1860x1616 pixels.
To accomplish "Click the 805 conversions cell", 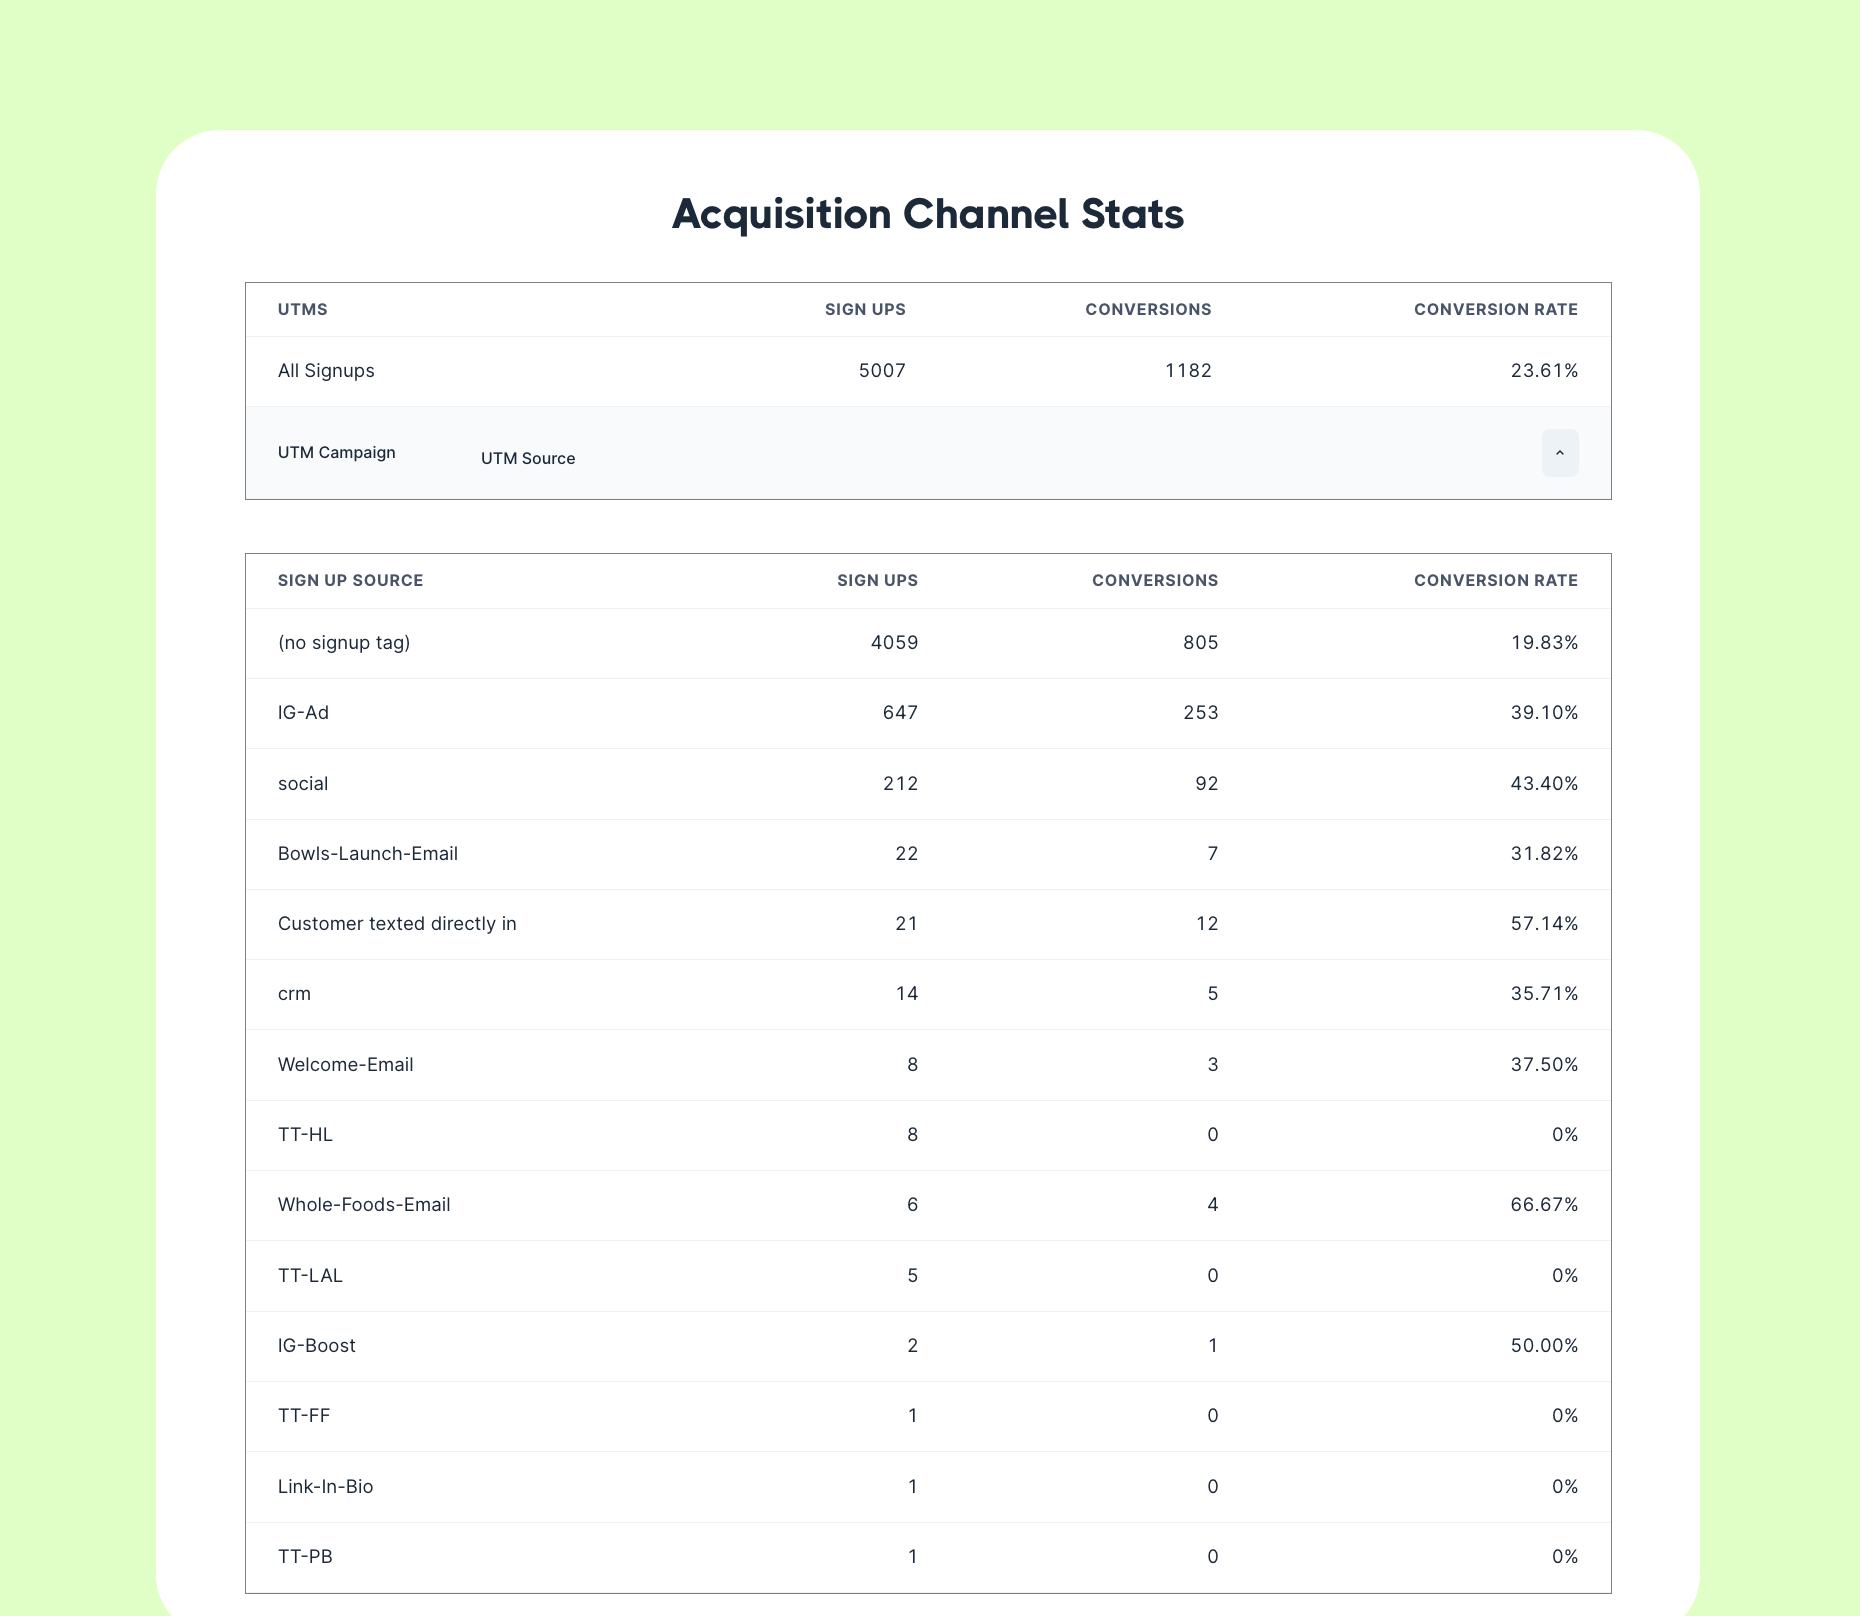I will pyautogui.click(x=1201, y=642).
